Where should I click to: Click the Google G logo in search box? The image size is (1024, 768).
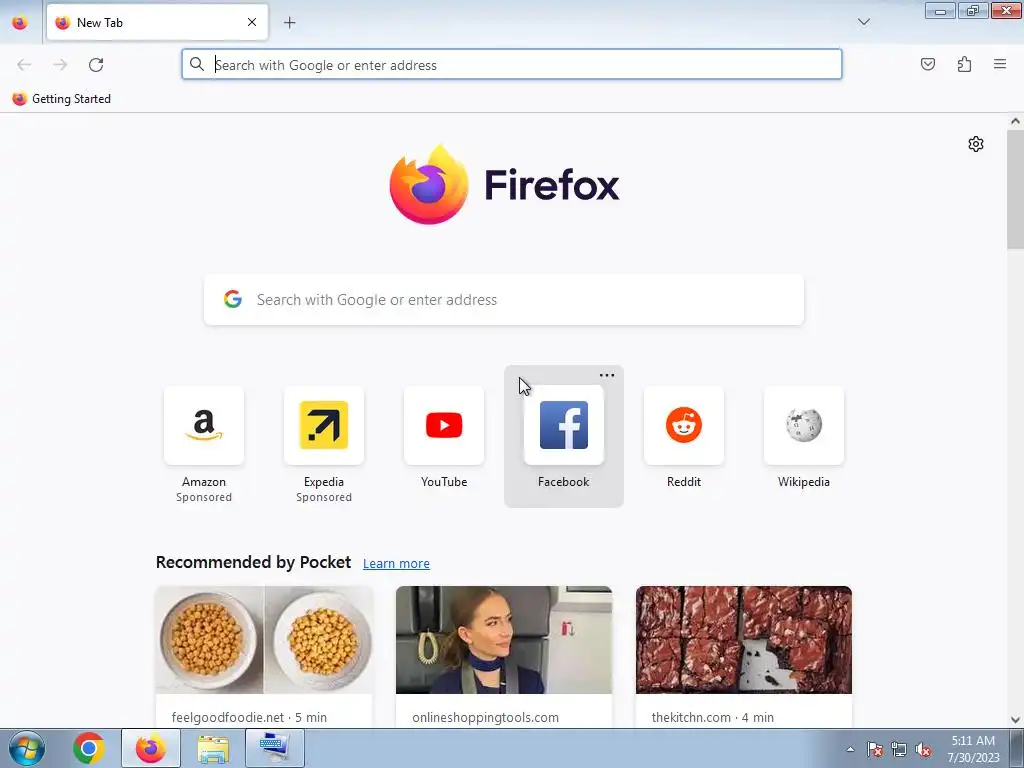[x=232, y=299]
